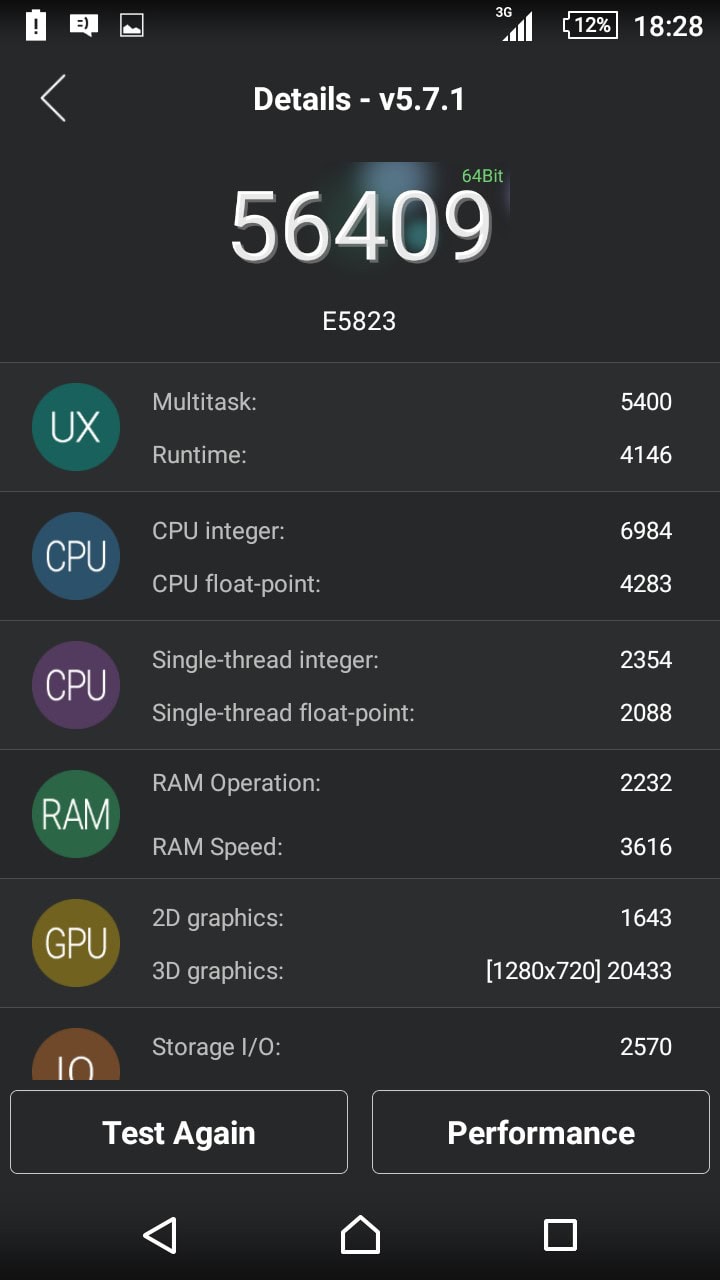Tap the Android home navigation icon

click(x=360, y=1235)
